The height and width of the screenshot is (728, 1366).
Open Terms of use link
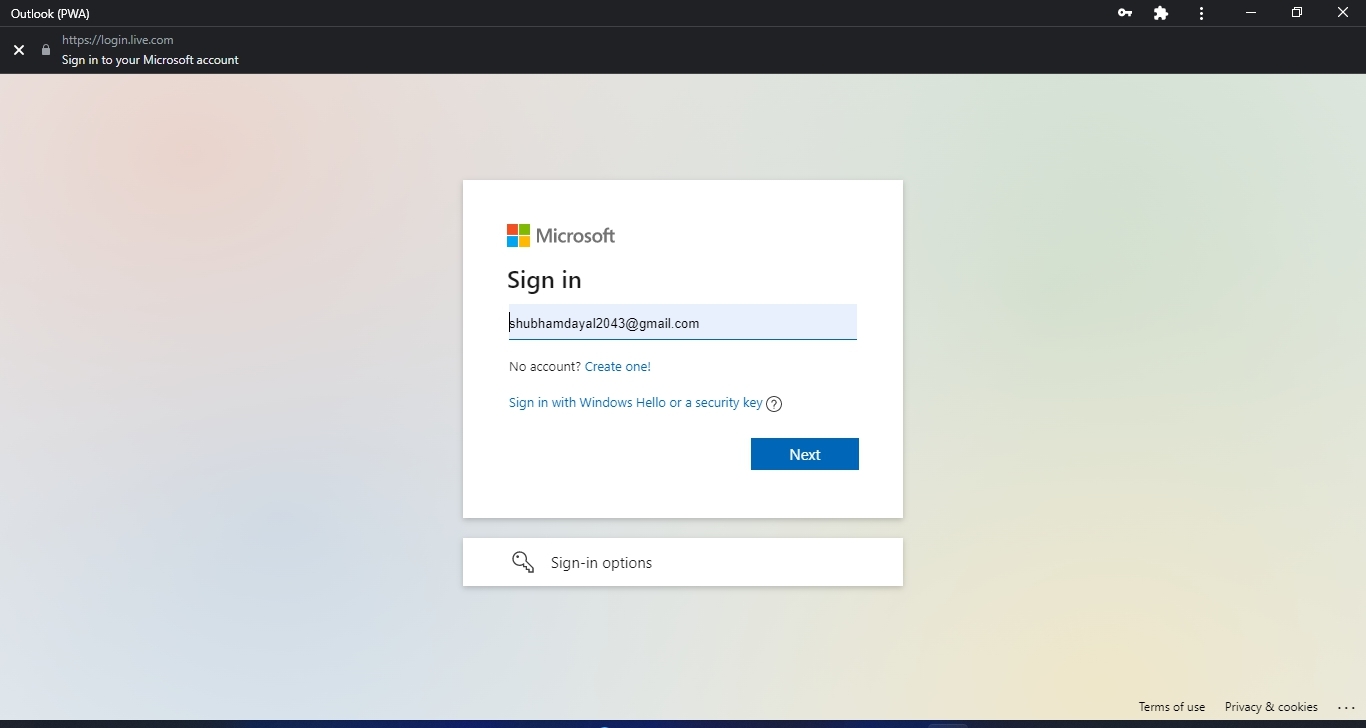[1172, 707]
